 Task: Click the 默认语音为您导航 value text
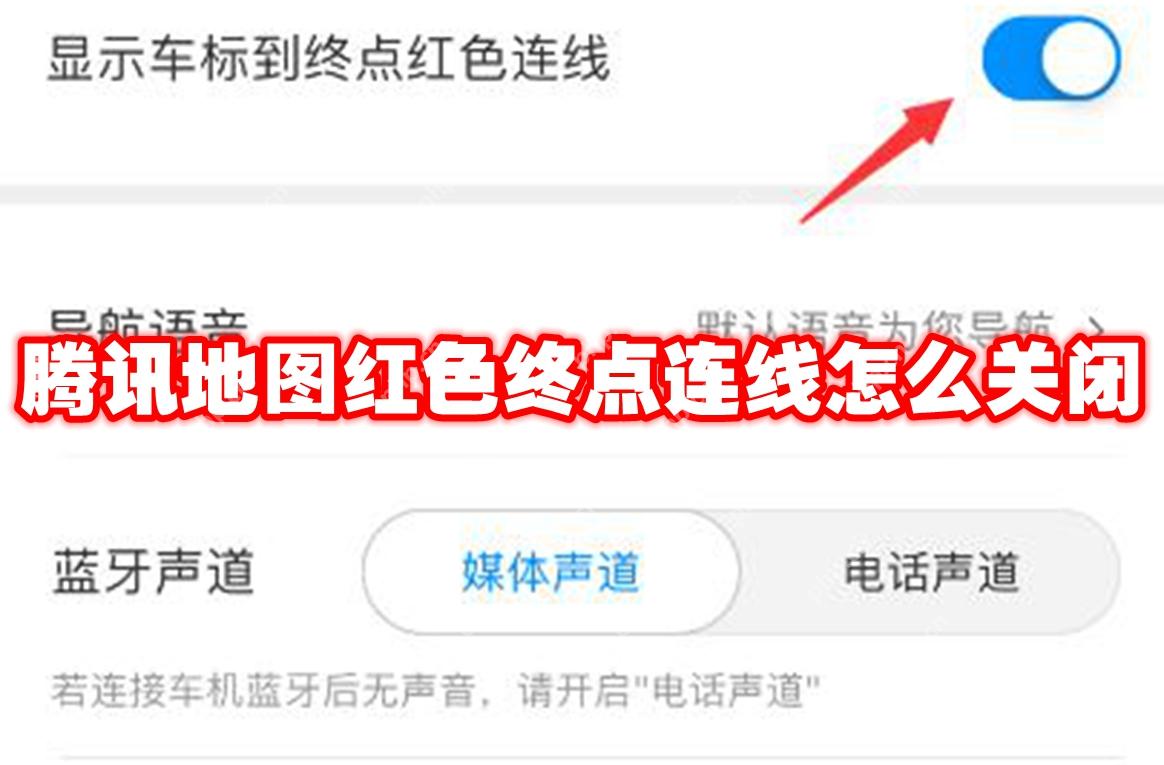pos(874,326)
